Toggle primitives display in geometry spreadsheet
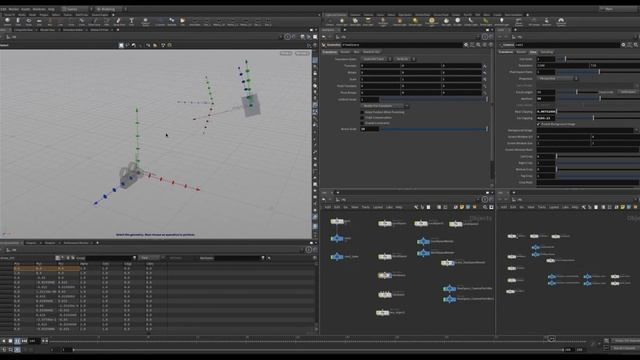 pyautogui.click(x=68, y=258)
